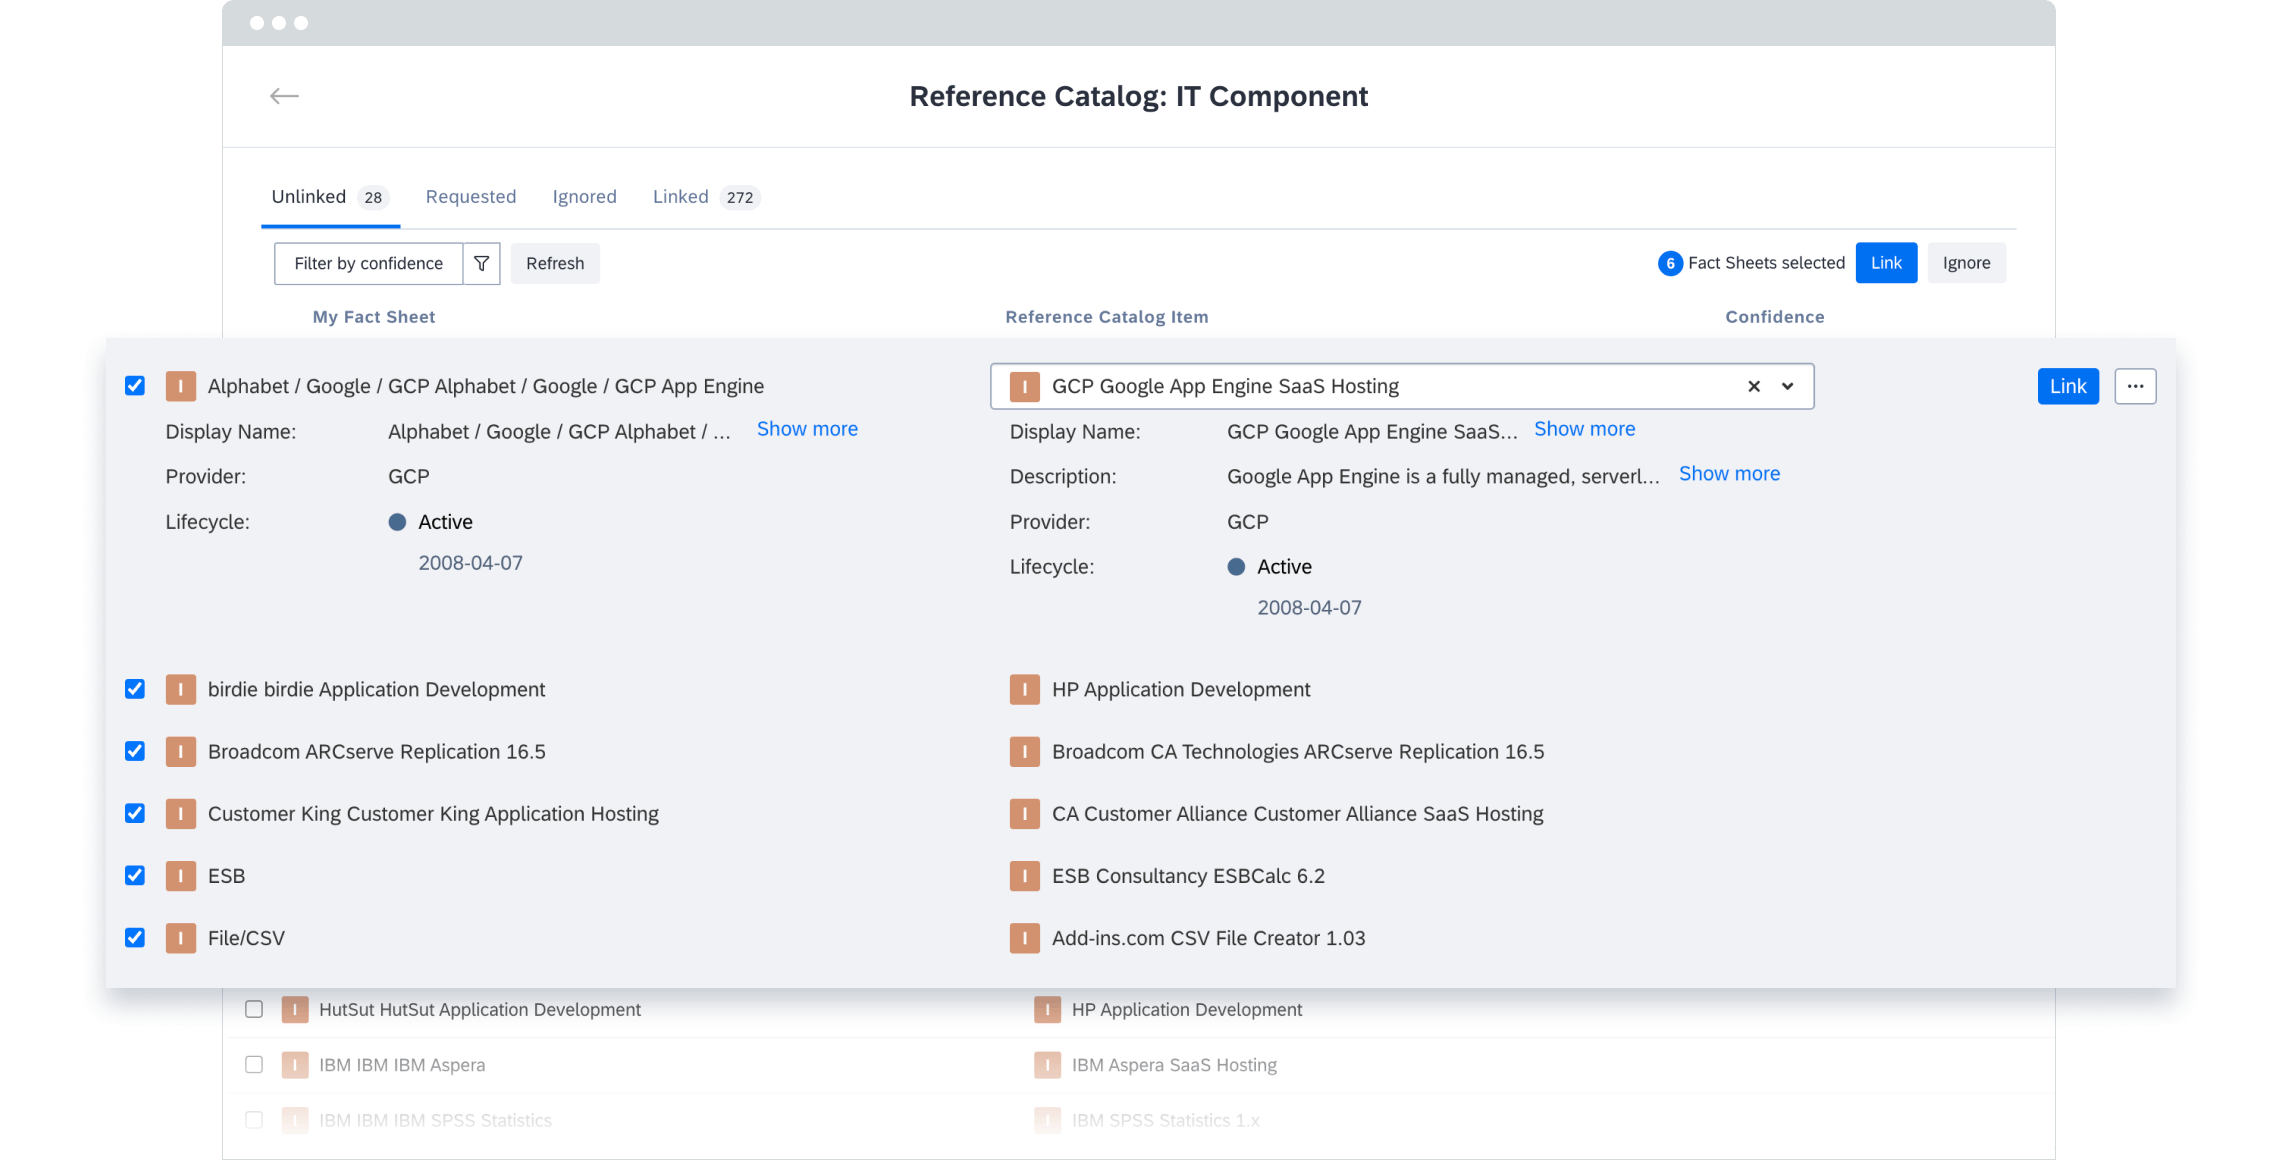The width and height of the screenshot is (2280, 1160).
Task: Clear the GCP Google App Engine selection
Action: click(1753, 386)
